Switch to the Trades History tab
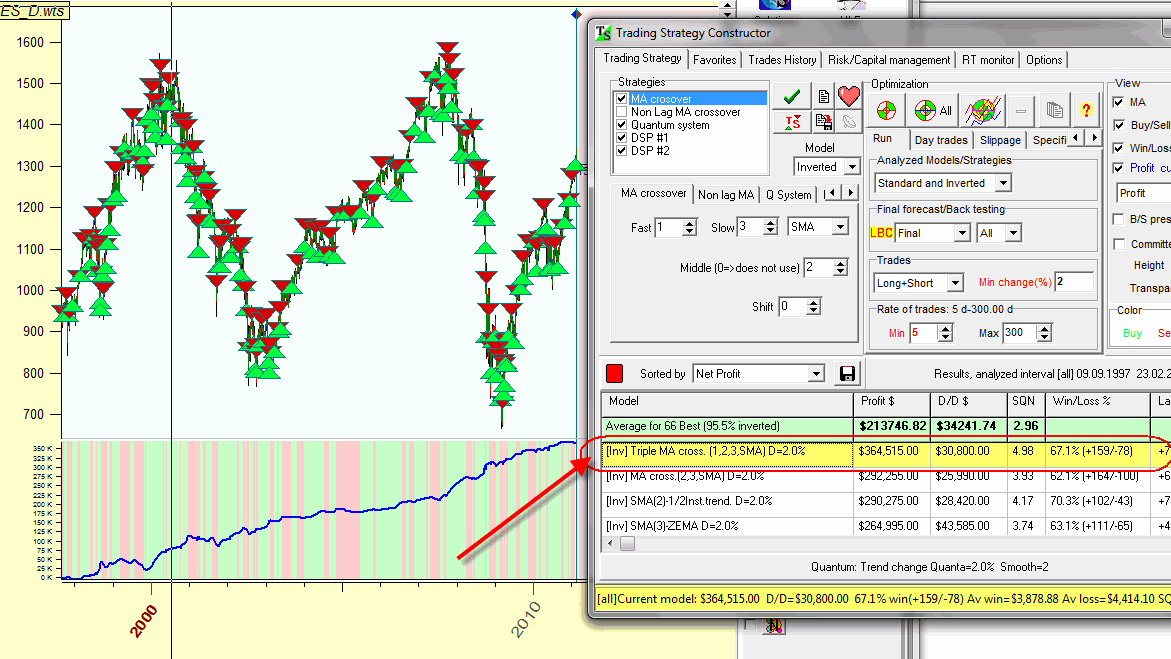Screen dimensions: 1171x659 (782, 59)
